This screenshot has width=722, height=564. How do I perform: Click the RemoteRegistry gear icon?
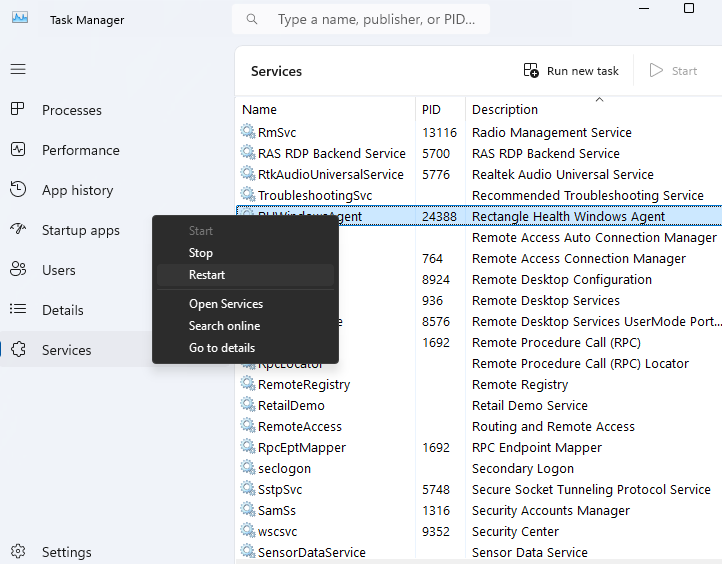(248, 384)
